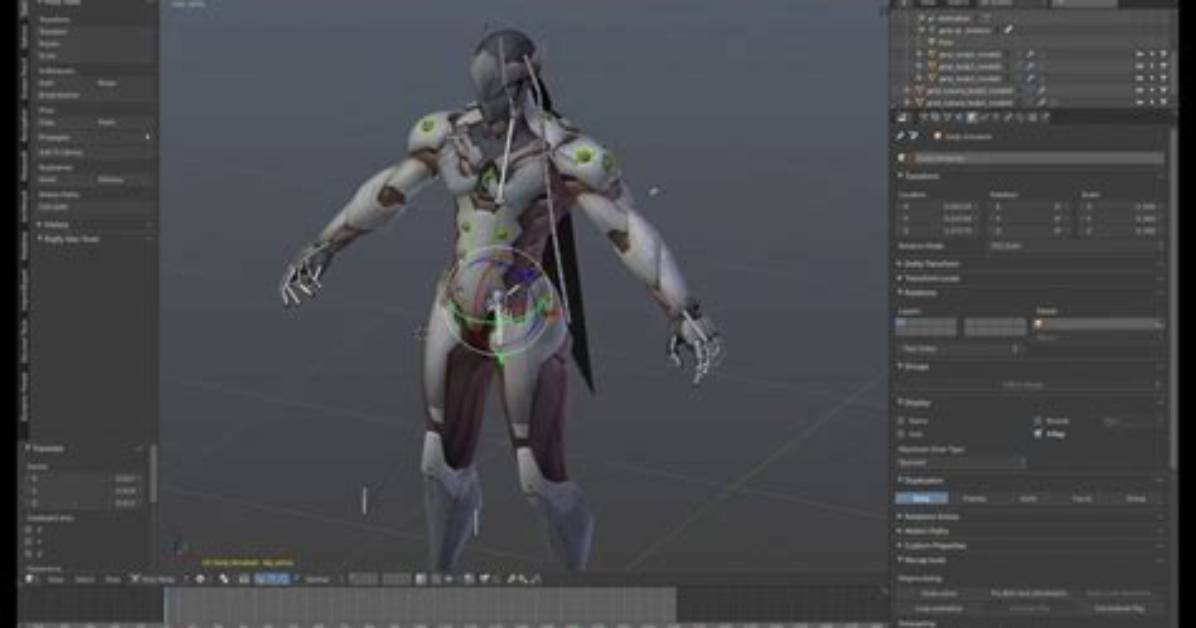
Task: Click the OpenGL render image icon
Action: (x=469, y=579)
